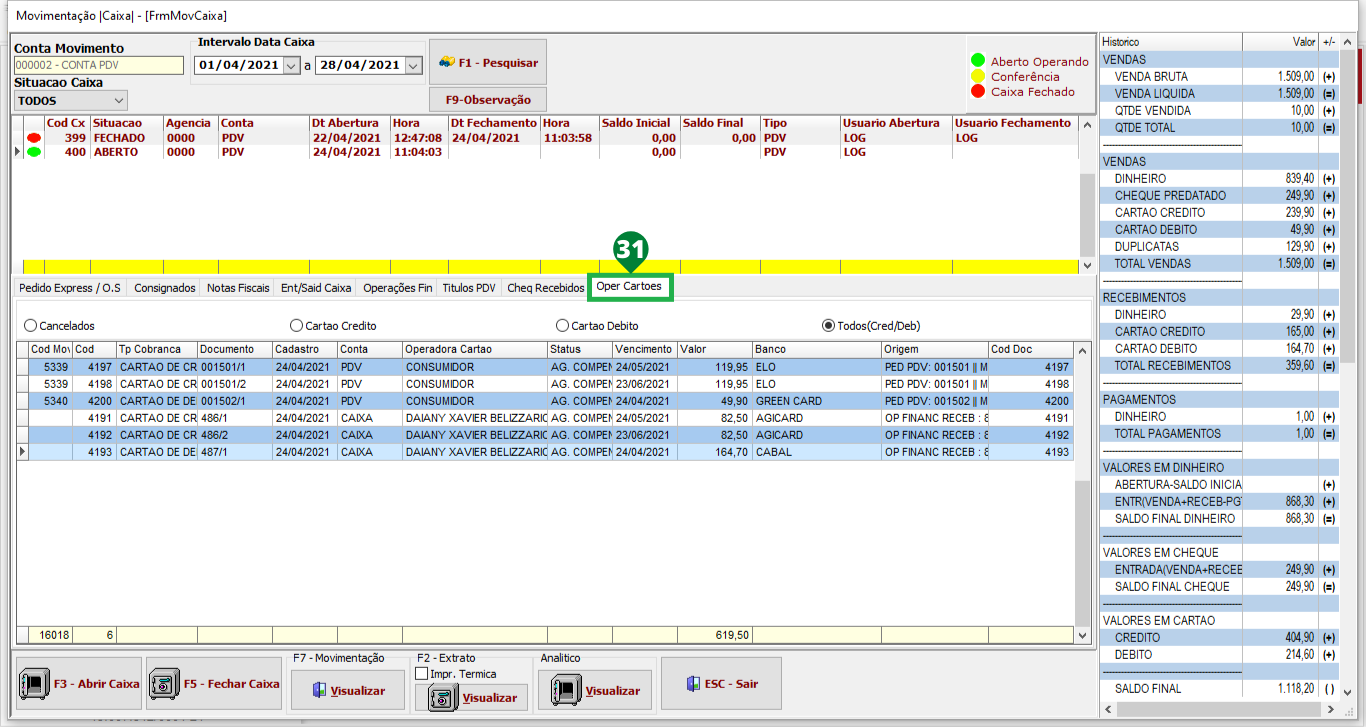Select card row with Cod 4198
The image size is (1366, 727).
tap(545, 384)
